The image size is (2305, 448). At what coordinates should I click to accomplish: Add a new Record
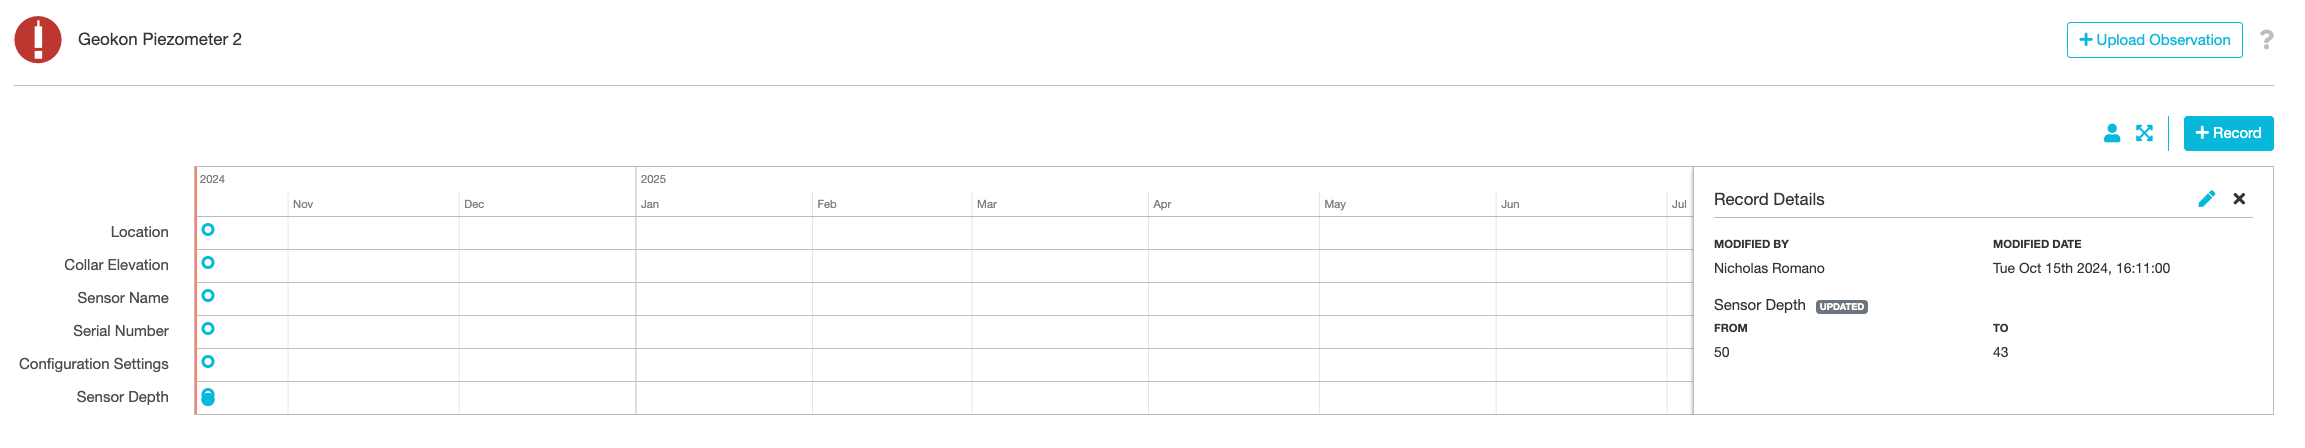point(2228,133)
